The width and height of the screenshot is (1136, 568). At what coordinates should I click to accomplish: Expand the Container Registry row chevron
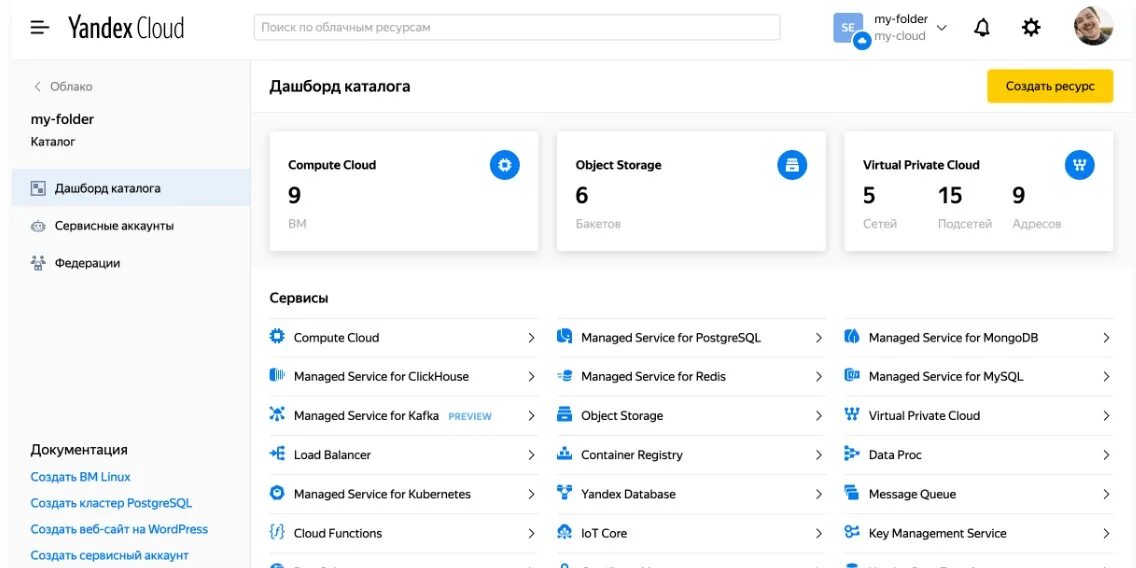[819, 455]
